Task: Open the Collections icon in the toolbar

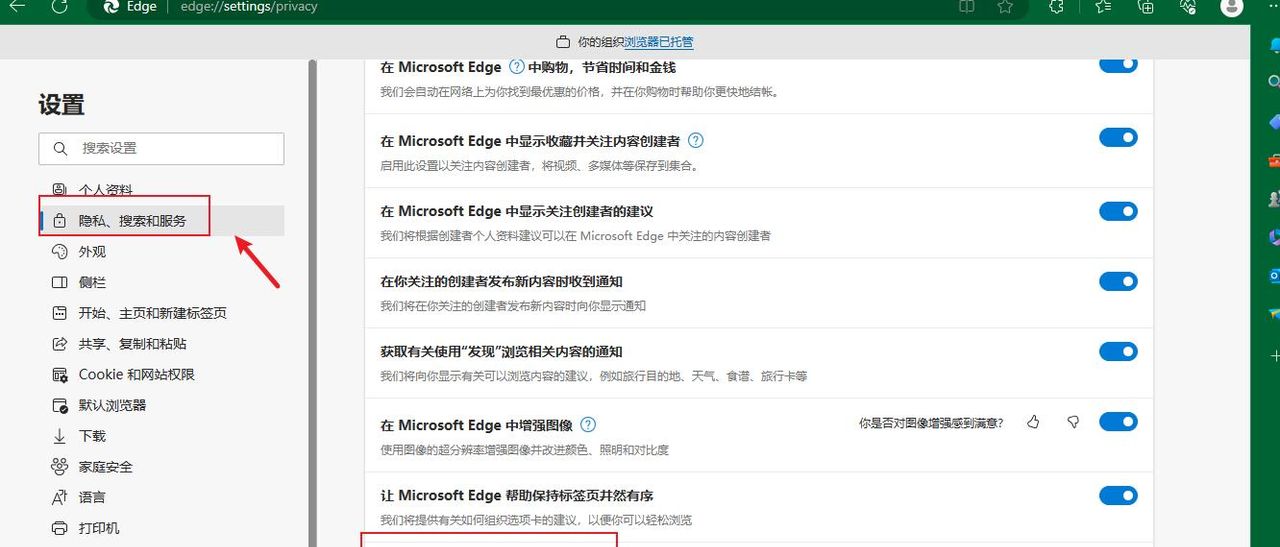Action: tap(1147, 6)
